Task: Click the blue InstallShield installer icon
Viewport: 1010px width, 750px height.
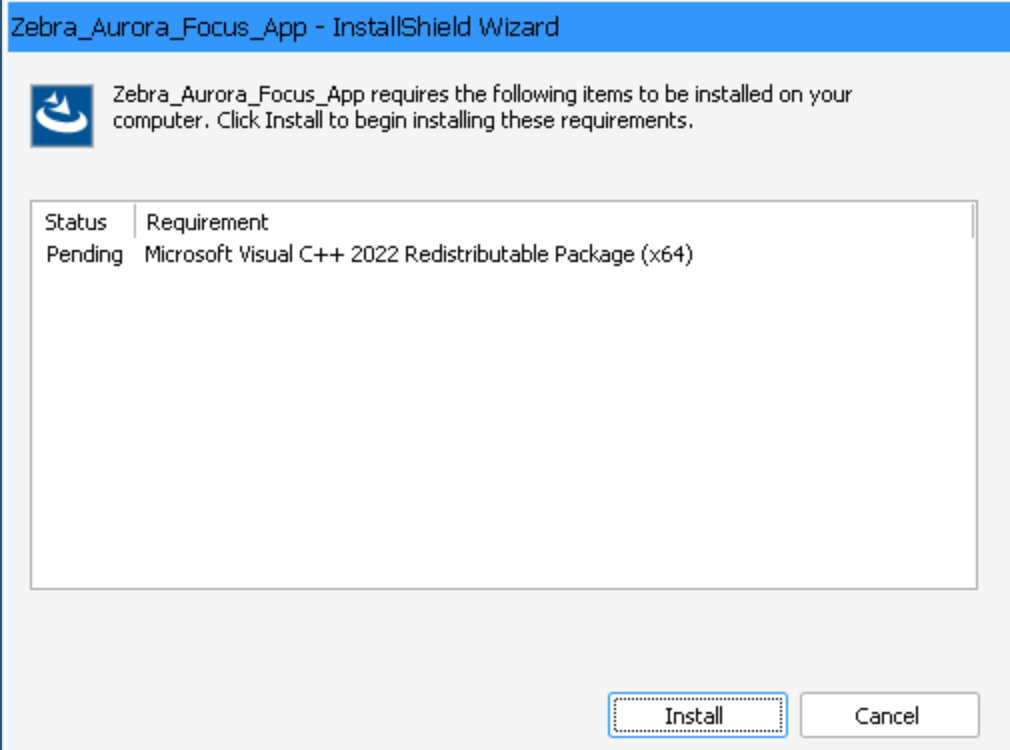Action: point(62,115)
